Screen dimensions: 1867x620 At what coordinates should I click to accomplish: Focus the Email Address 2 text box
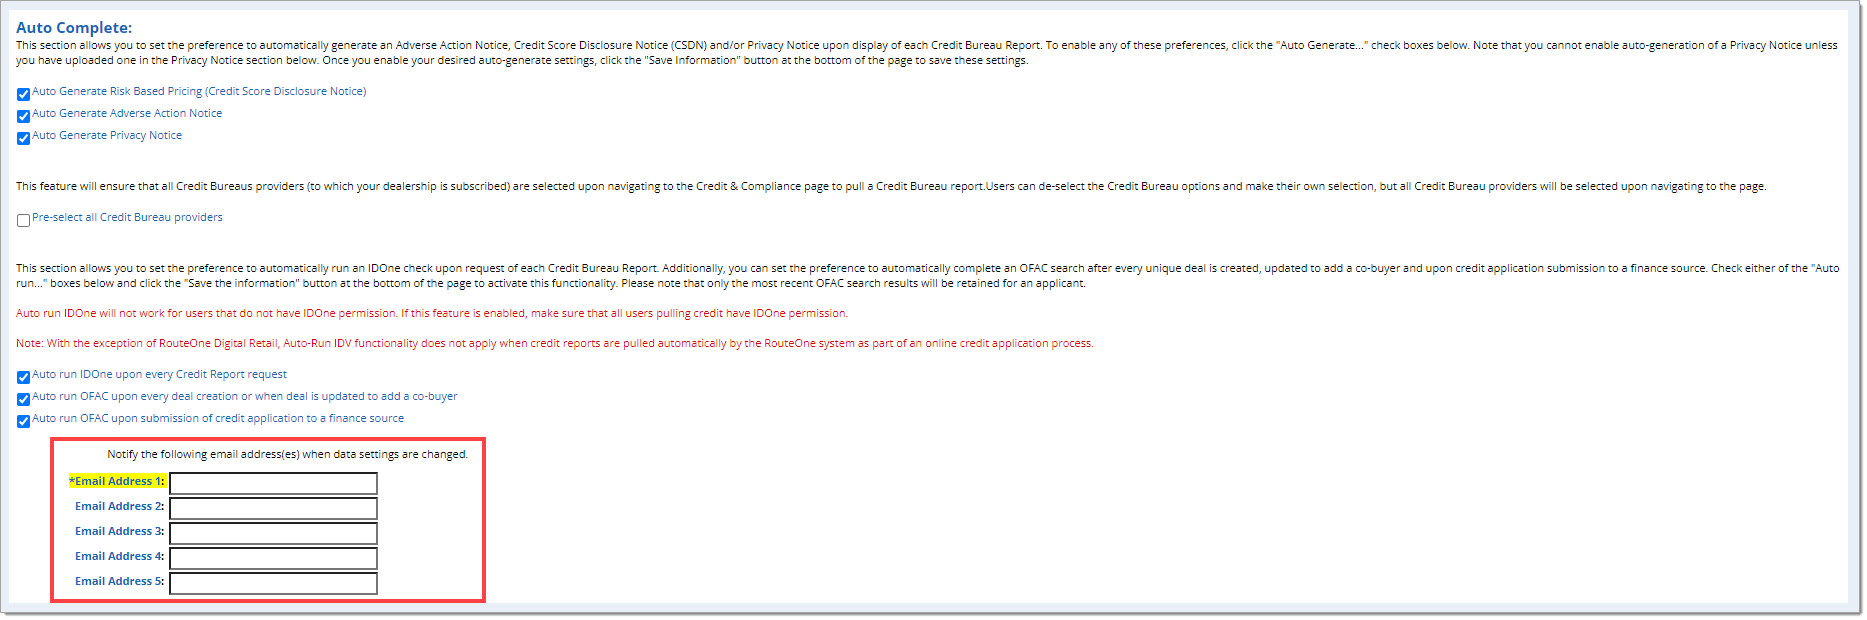[273, 508]
